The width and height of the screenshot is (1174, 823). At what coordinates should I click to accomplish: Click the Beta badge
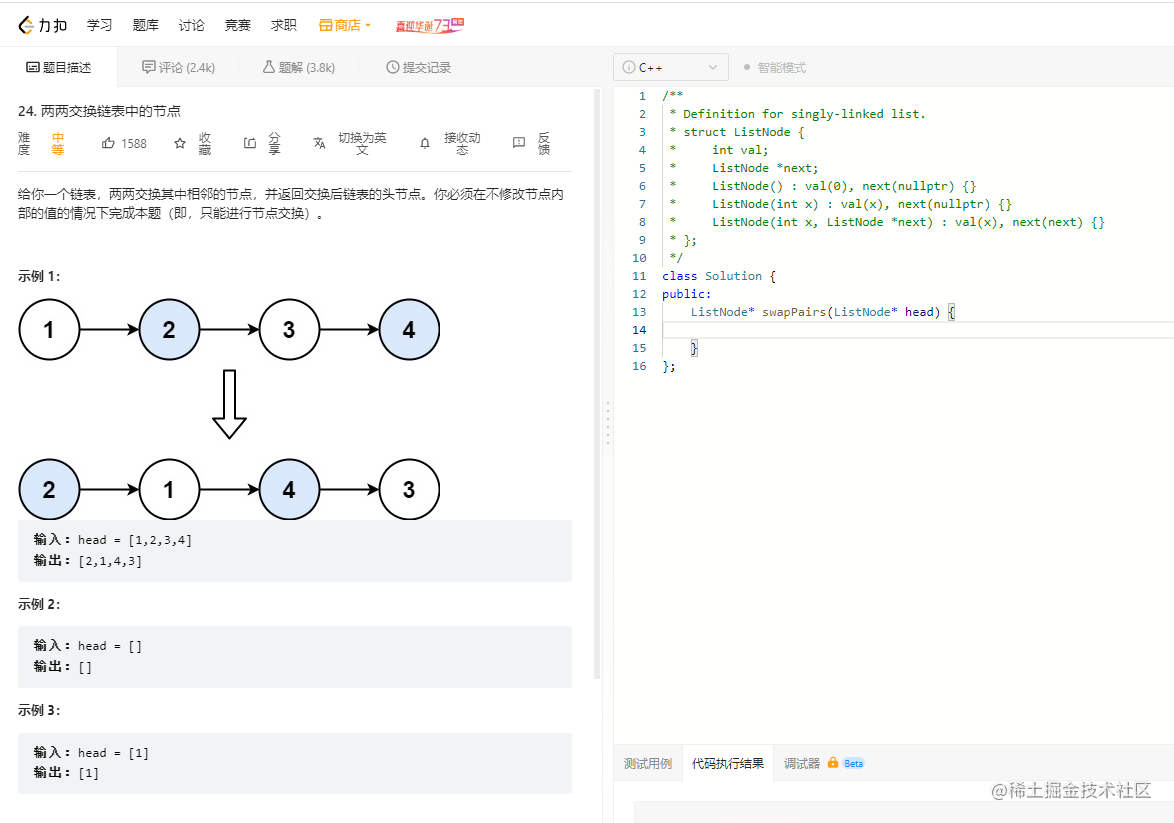tap(854, 763)
